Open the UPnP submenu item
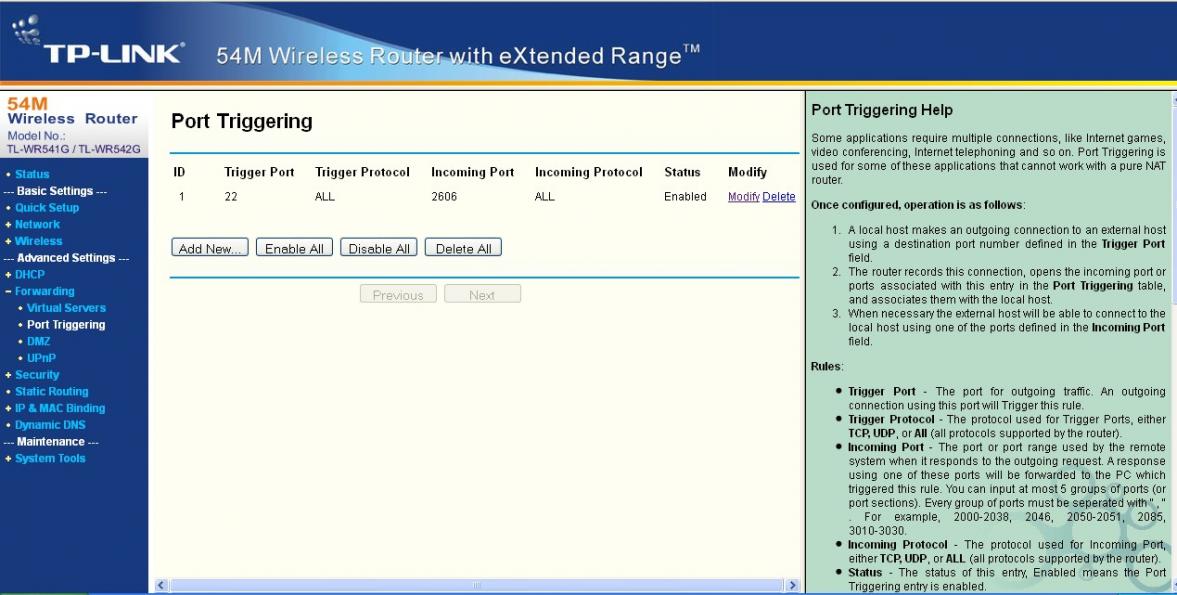Screen dimensions: 1177x595 pos(39,358)
